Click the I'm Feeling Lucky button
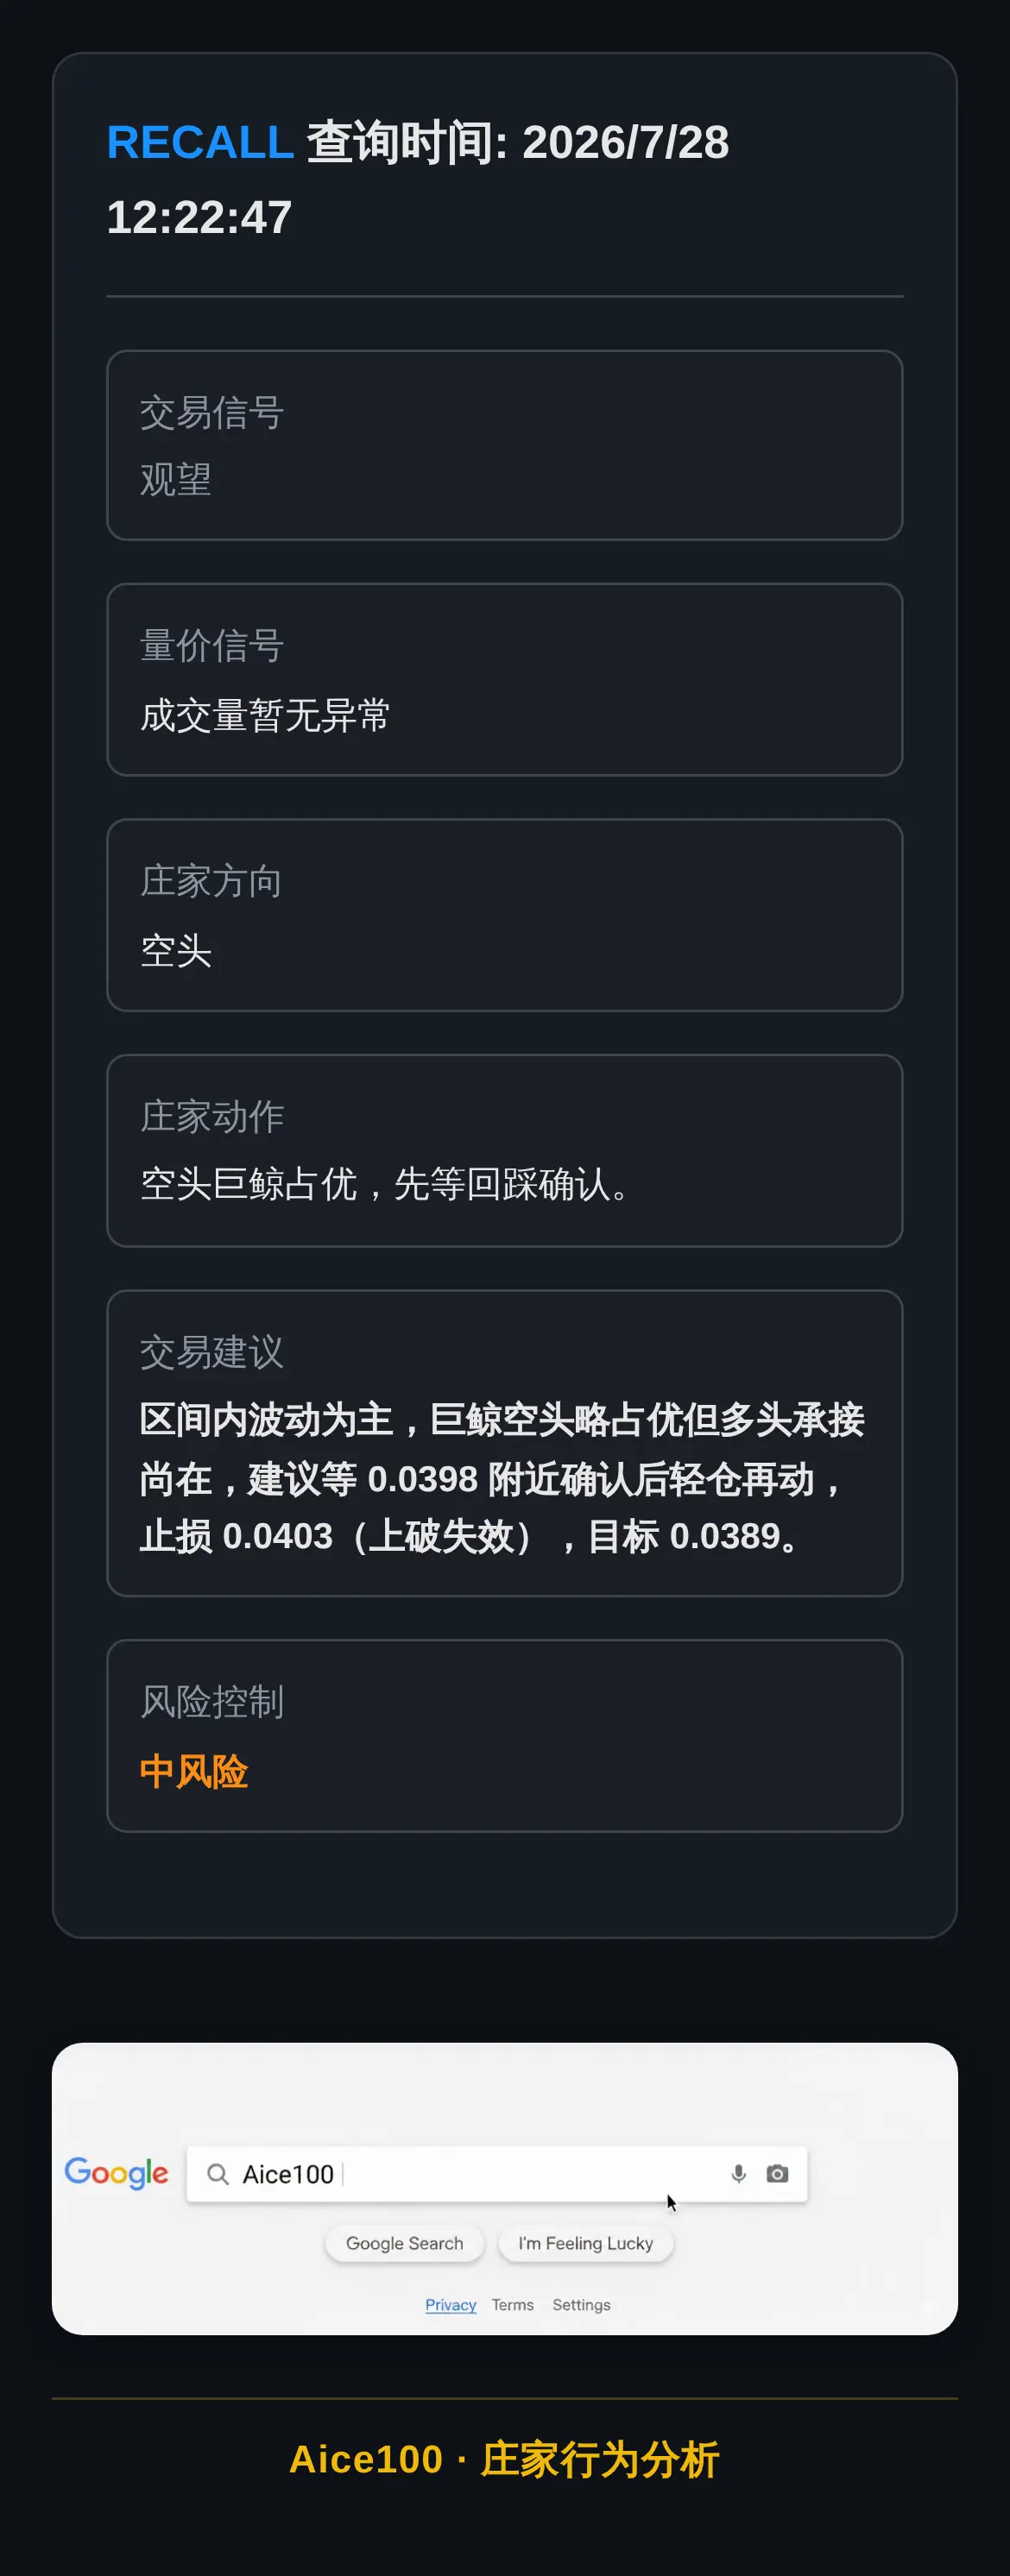This screenshot has height=2576, width=1010. 585,2243
